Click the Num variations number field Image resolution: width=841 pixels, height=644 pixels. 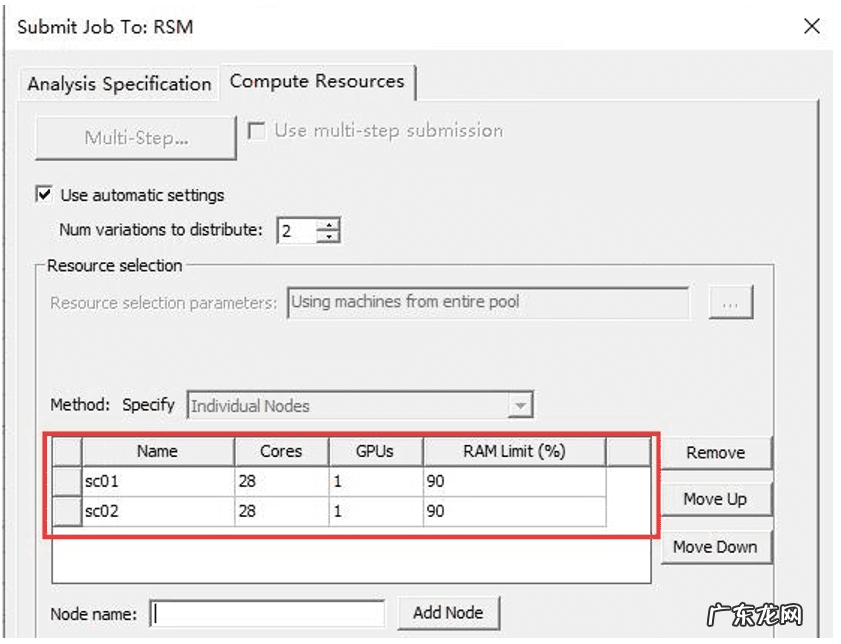[x=295, y=231]
